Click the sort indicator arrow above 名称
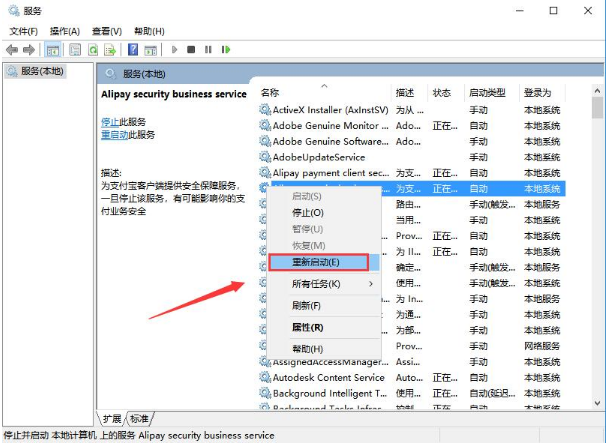The image size is (606, 443). pos(324,86)
